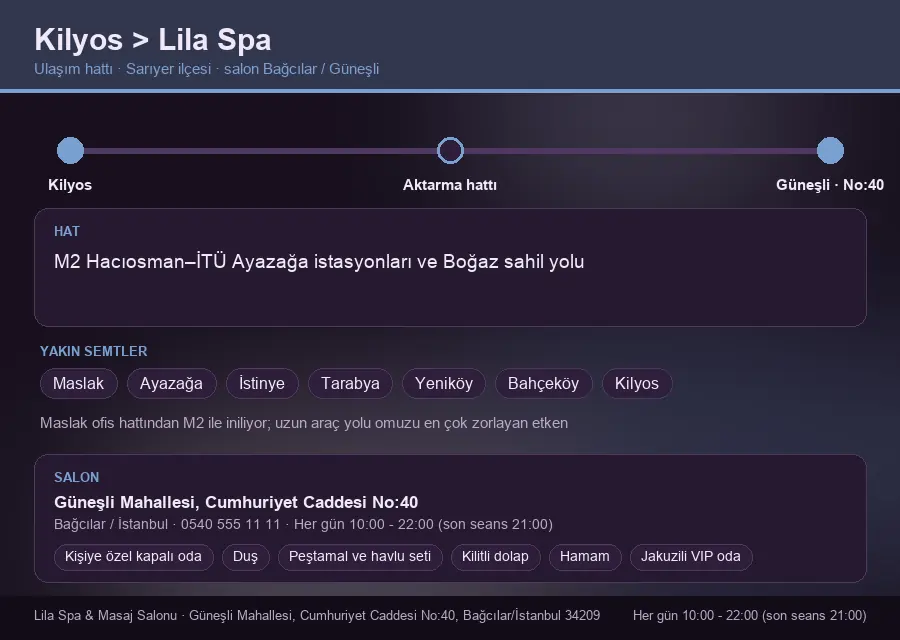Click the Kilyos label under route line
This screenshot has width=900, height=640.
point(70,185)
